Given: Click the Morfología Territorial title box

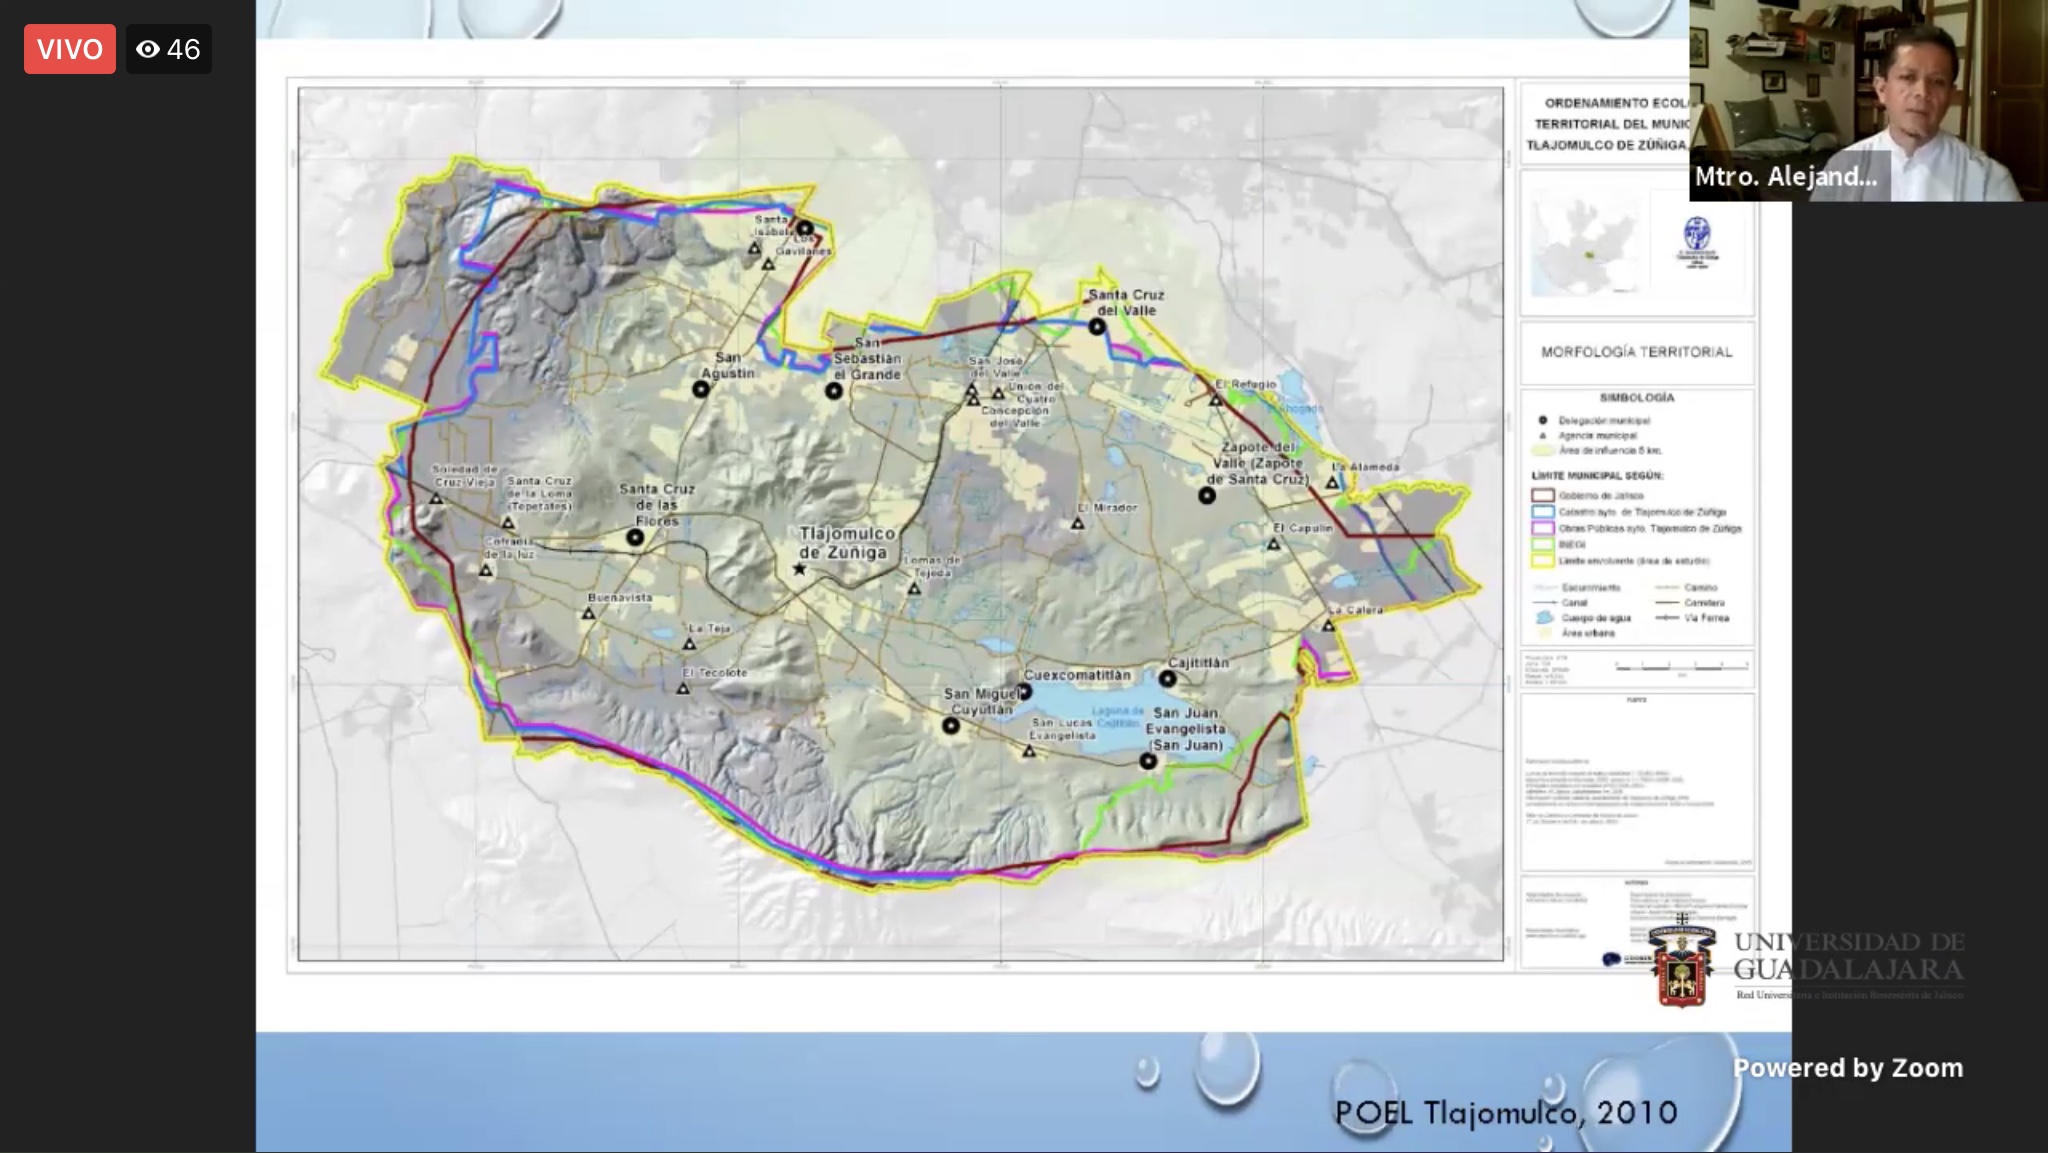Looking at the screenshot, I should 1636,352.
